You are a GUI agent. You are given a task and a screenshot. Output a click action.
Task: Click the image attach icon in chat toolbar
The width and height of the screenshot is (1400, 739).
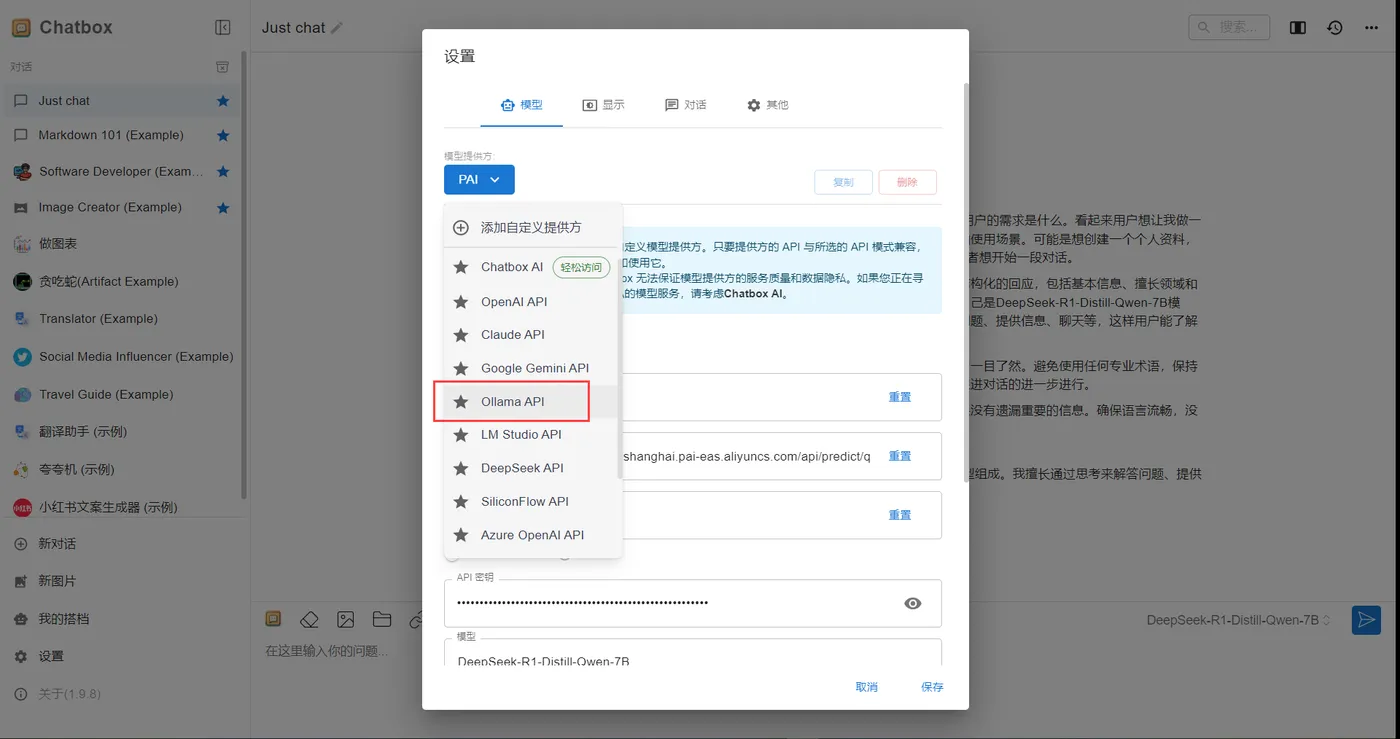(x=345, y=620)
